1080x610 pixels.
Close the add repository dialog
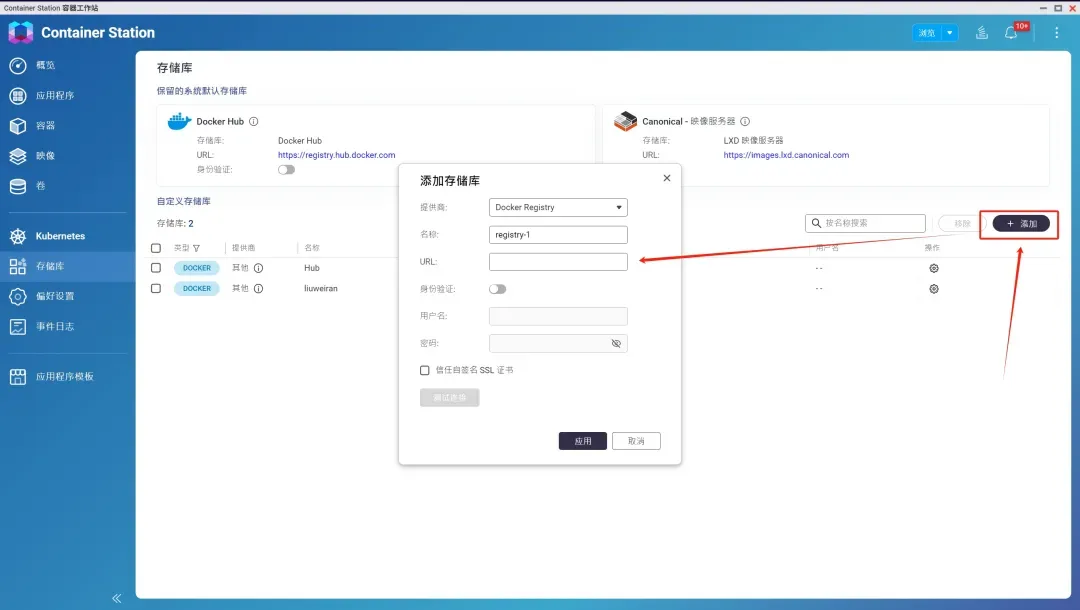point(667,178)
